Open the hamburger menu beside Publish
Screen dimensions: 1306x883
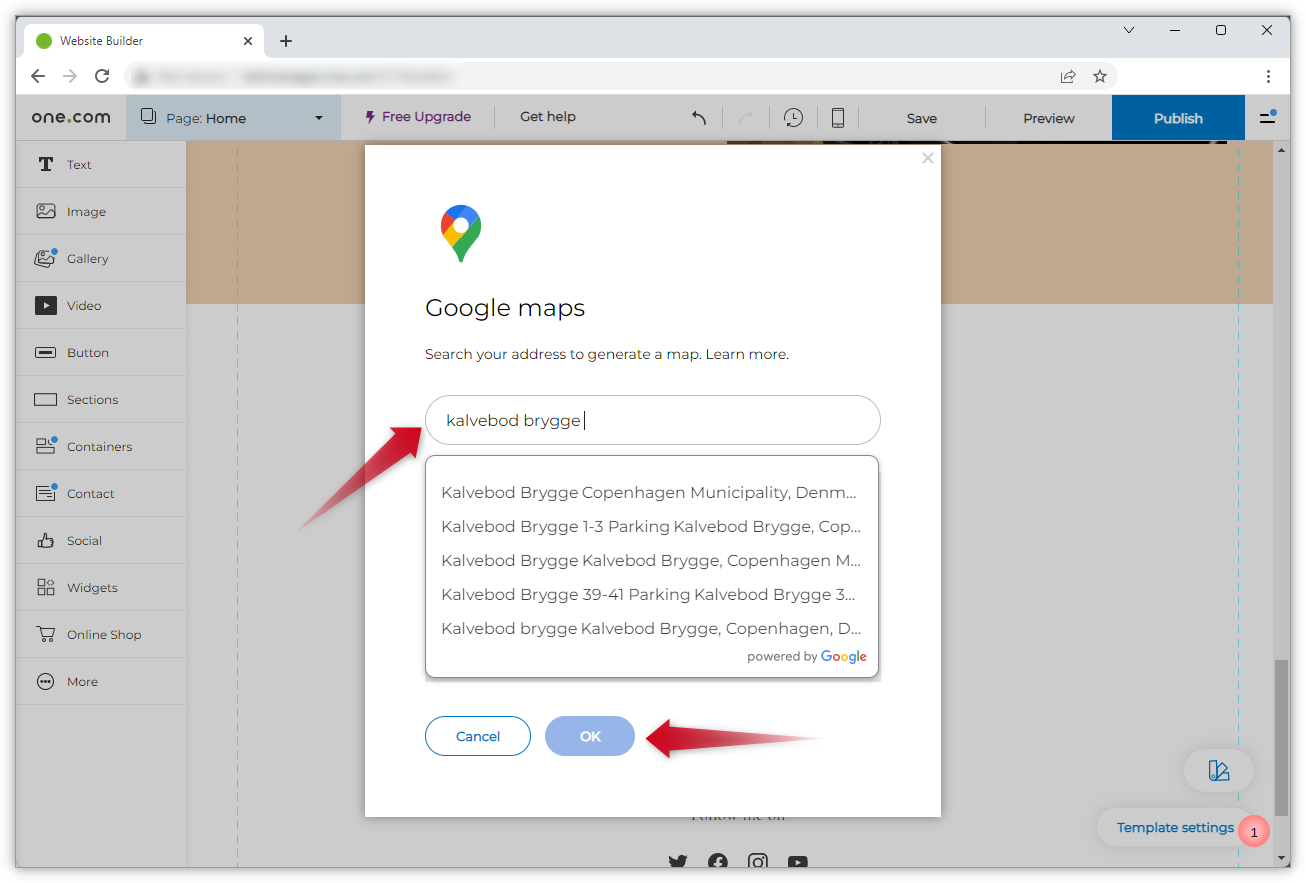(x=1268, y=117)
